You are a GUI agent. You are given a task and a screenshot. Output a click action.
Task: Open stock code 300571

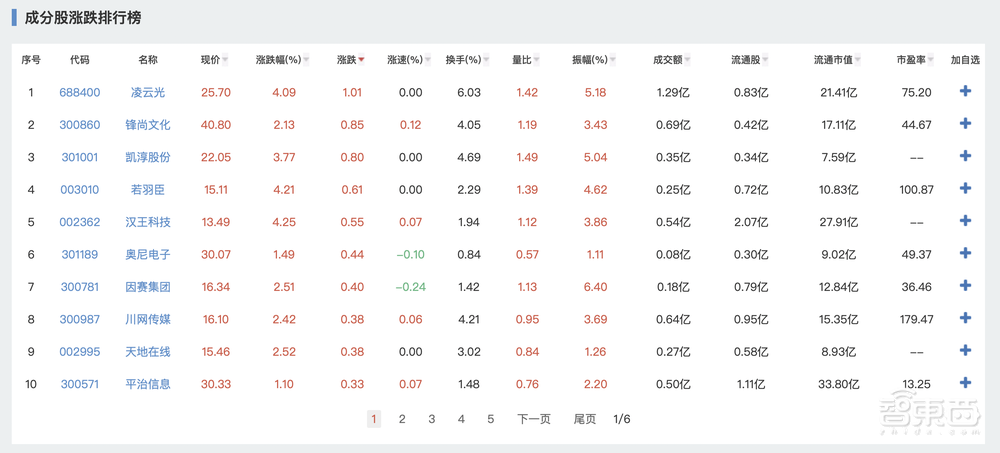[80, 384]
